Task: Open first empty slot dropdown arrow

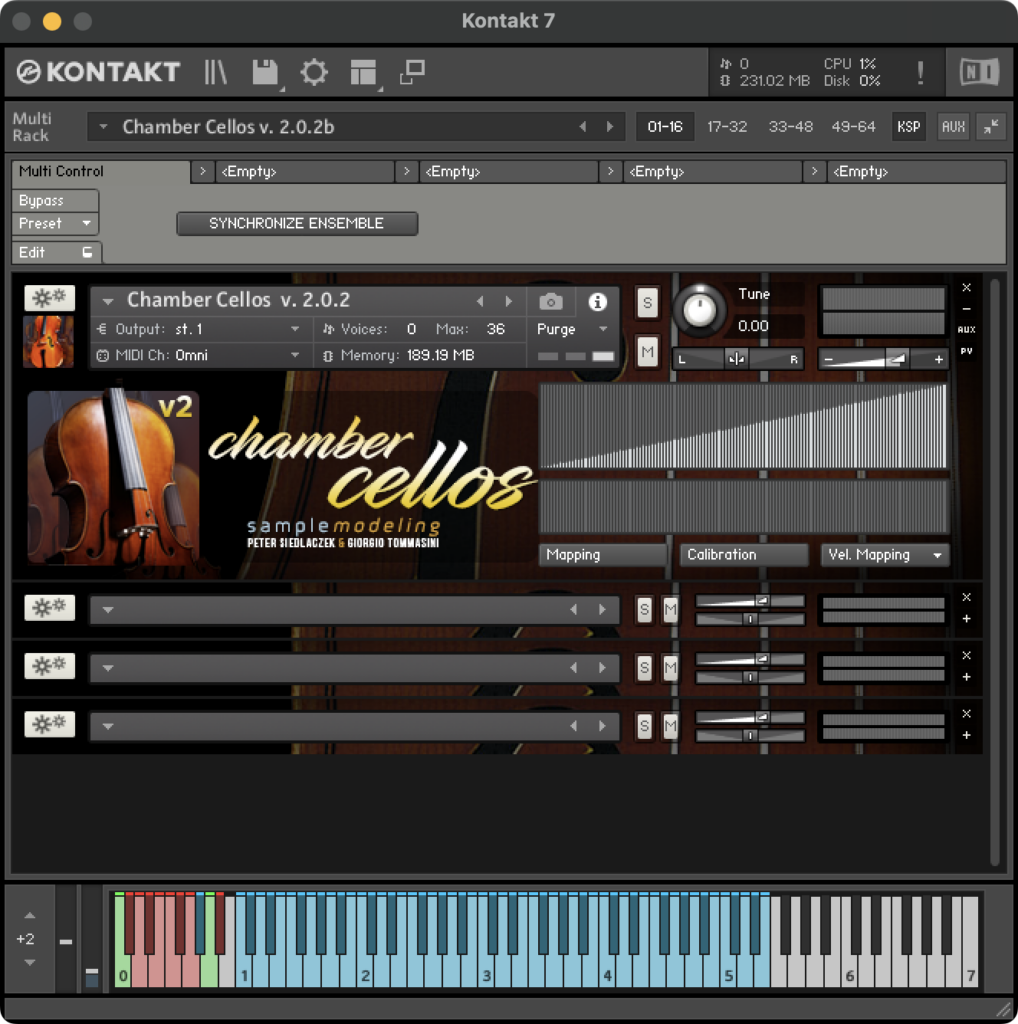Action: point(108,610)
